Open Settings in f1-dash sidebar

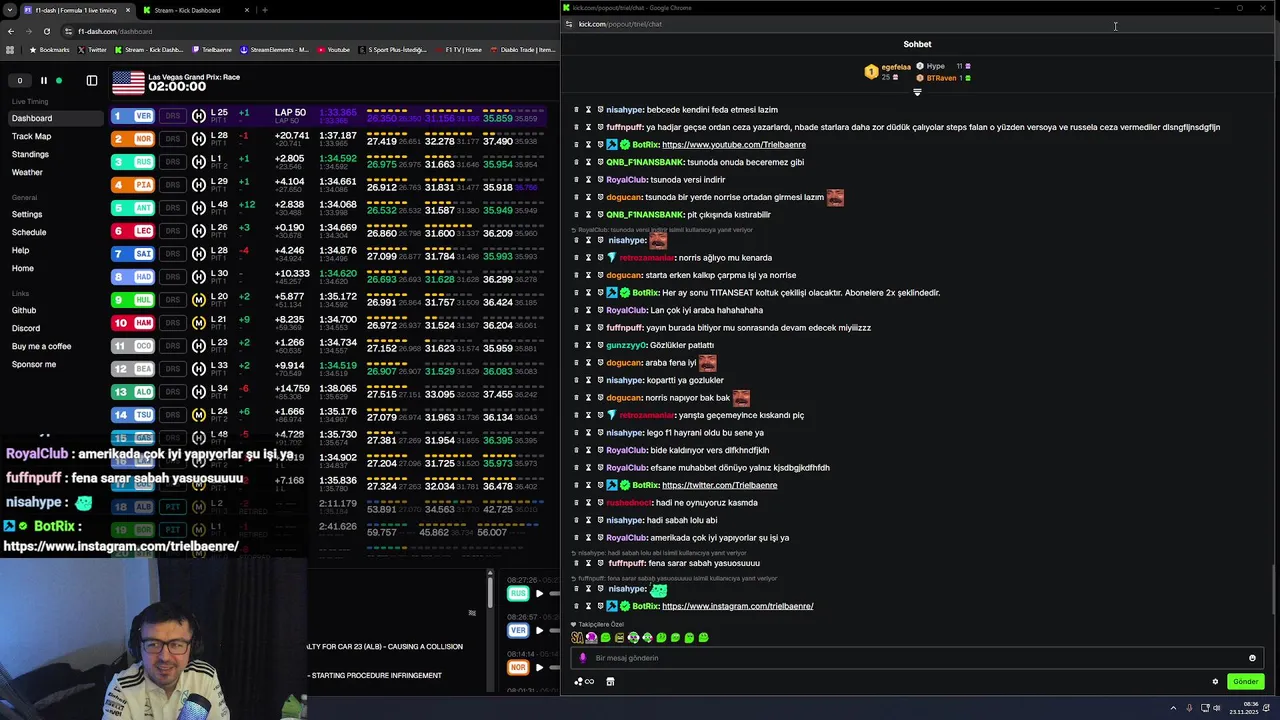click(x=27, y=214)
